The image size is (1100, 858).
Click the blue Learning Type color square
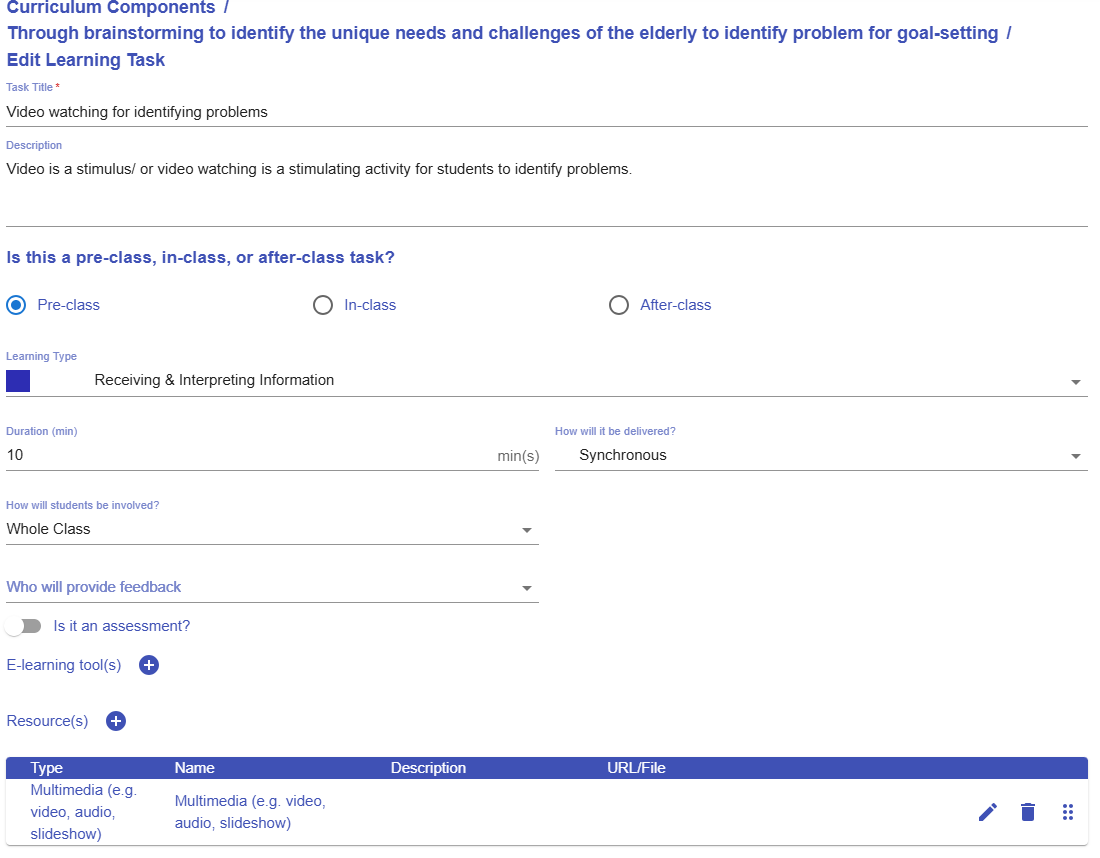pos(18,381)
